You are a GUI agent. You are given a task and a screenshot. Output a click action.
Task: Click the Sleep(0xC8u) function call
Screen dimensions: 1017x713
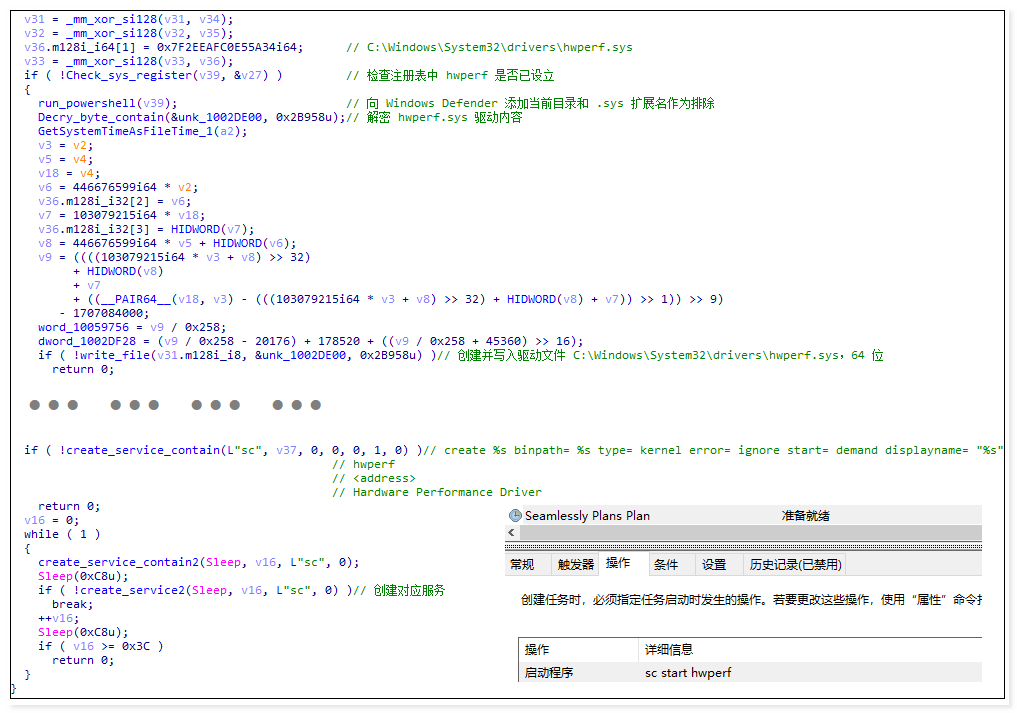click(x=78, y=575)
